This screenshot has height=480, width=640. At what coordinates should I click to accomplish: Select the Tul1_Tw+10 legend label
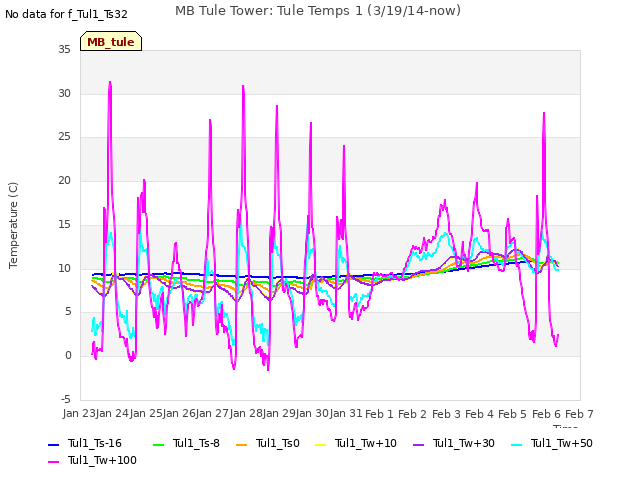click(366, 443)
